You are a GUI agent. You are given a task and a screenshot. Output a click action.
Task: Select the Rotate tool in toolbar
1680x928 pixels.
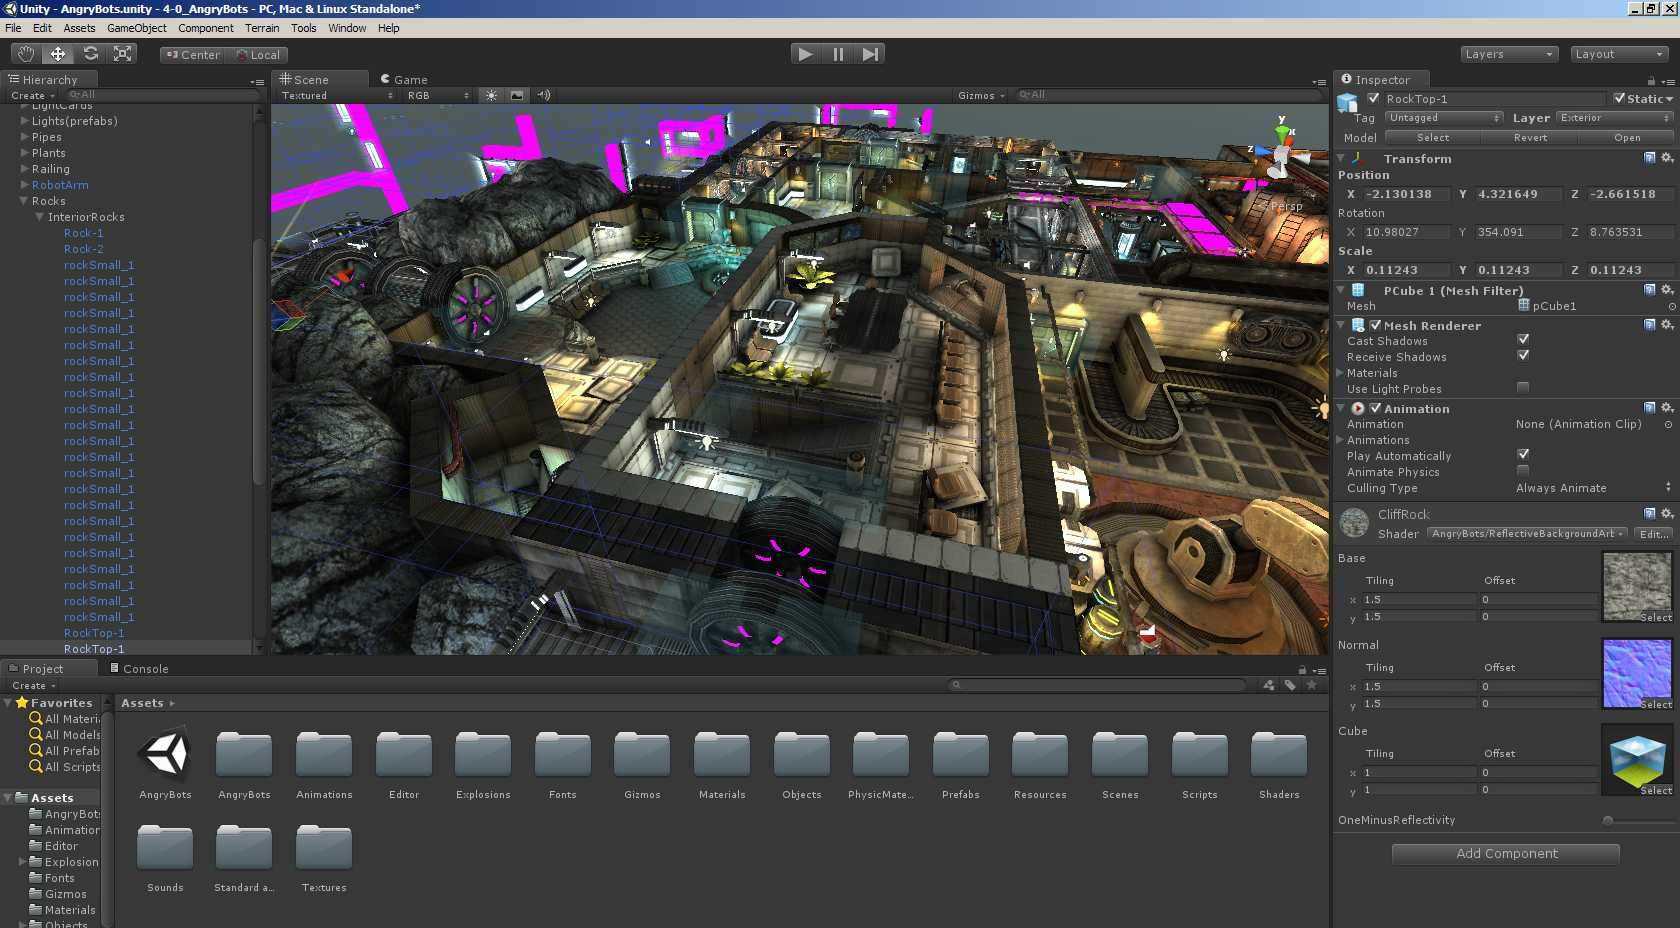point(90,54)
